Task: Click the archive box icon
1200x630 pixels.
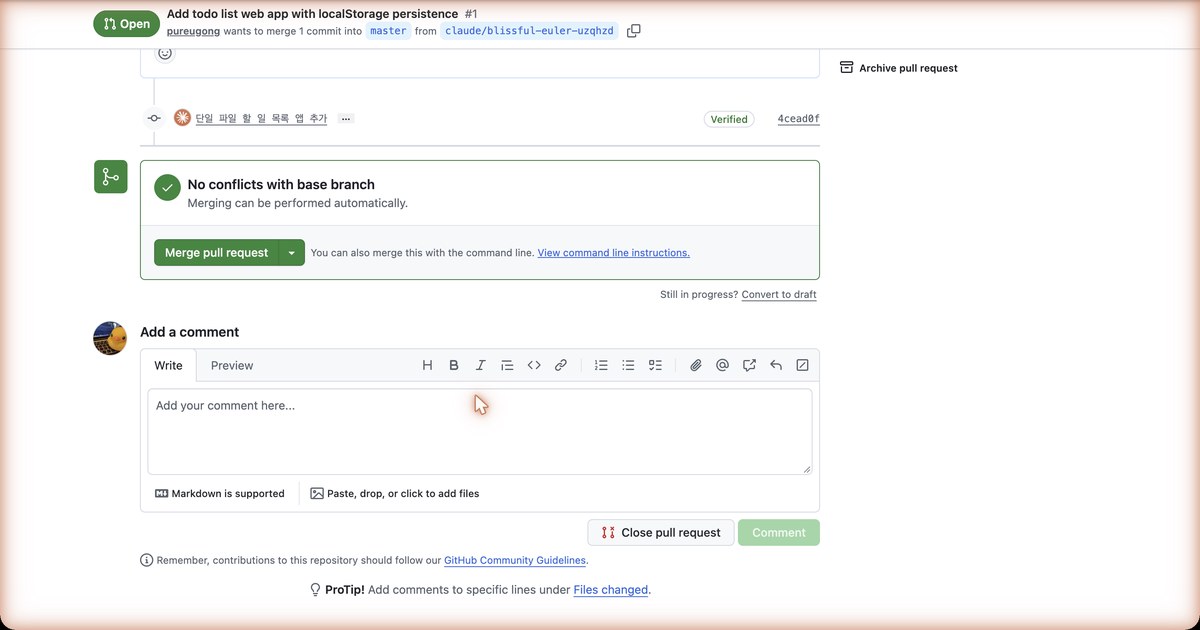Action: [846, 68]
